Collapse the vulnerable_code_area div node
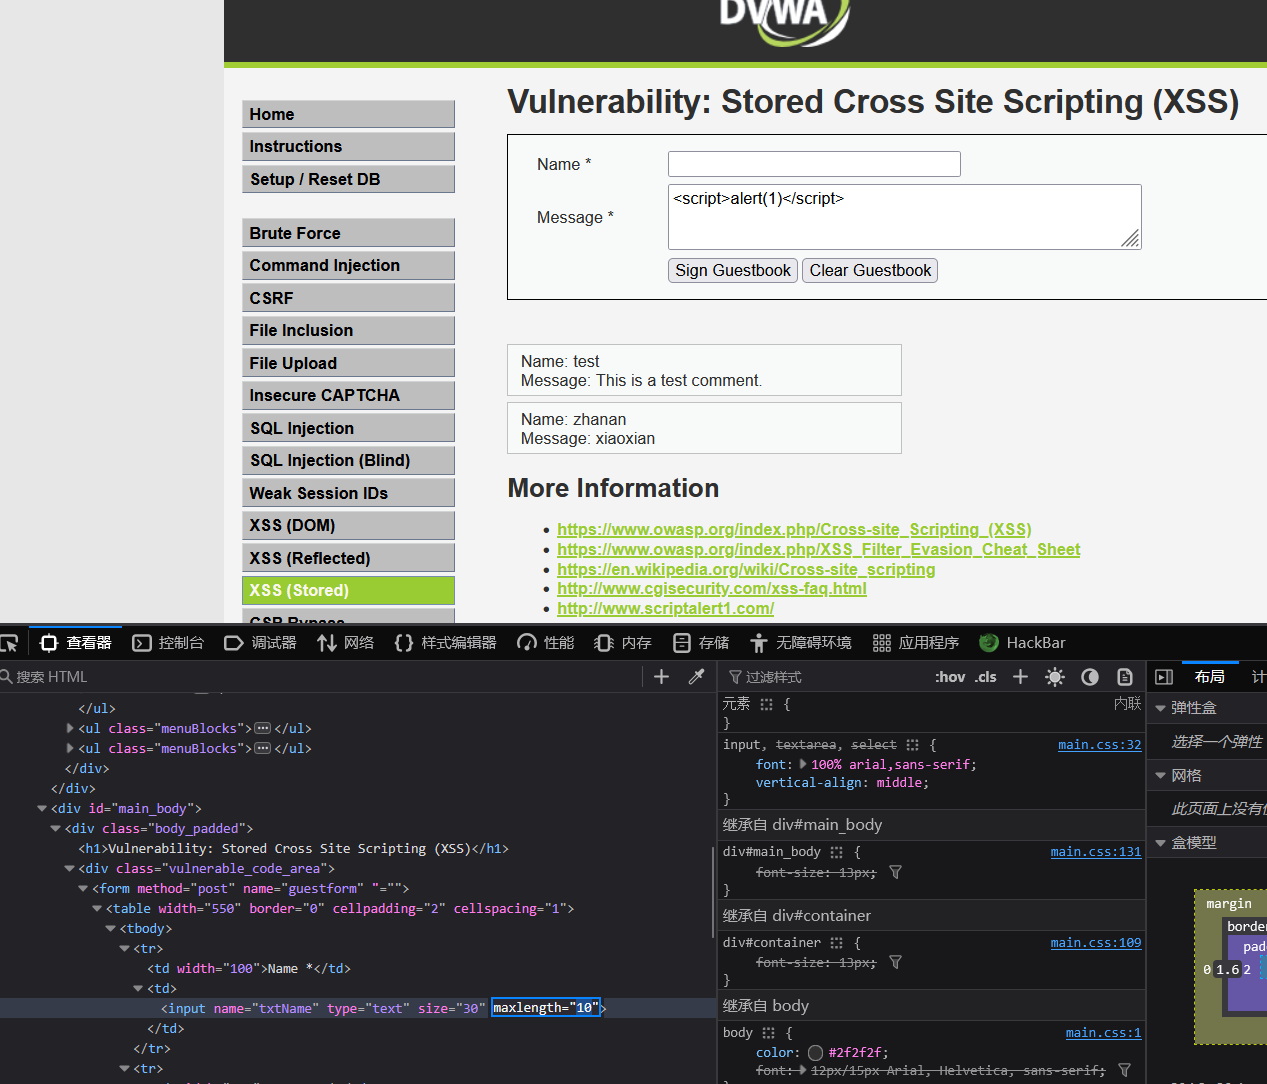1267x1084 pixels. pos(70,868)
